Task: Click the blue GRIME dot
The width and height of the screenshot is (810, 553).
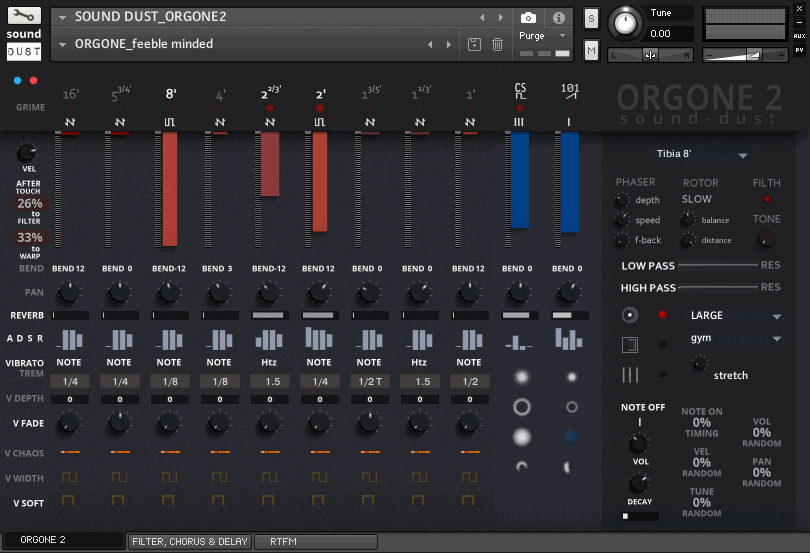Action: (18, 81)
